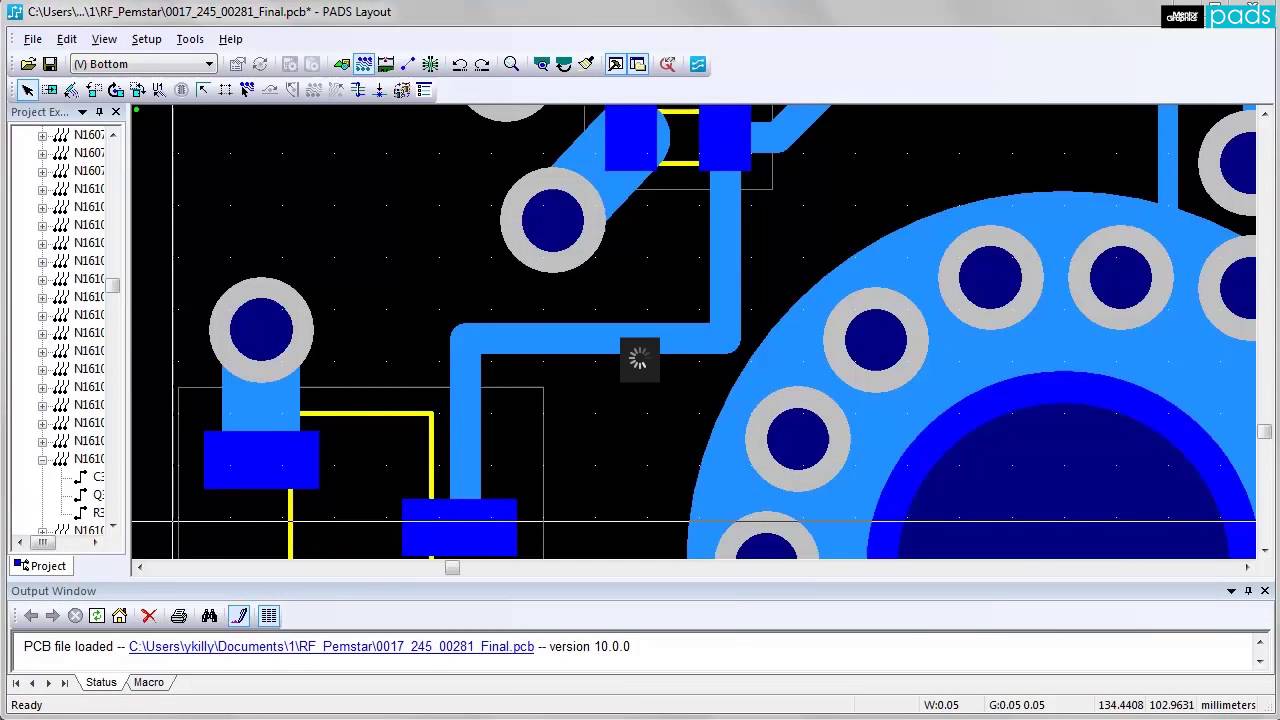The width and height of the screenshot is (1280, 720).
Task: Select the C3 pin item in the tree
Action: (90, 477)
